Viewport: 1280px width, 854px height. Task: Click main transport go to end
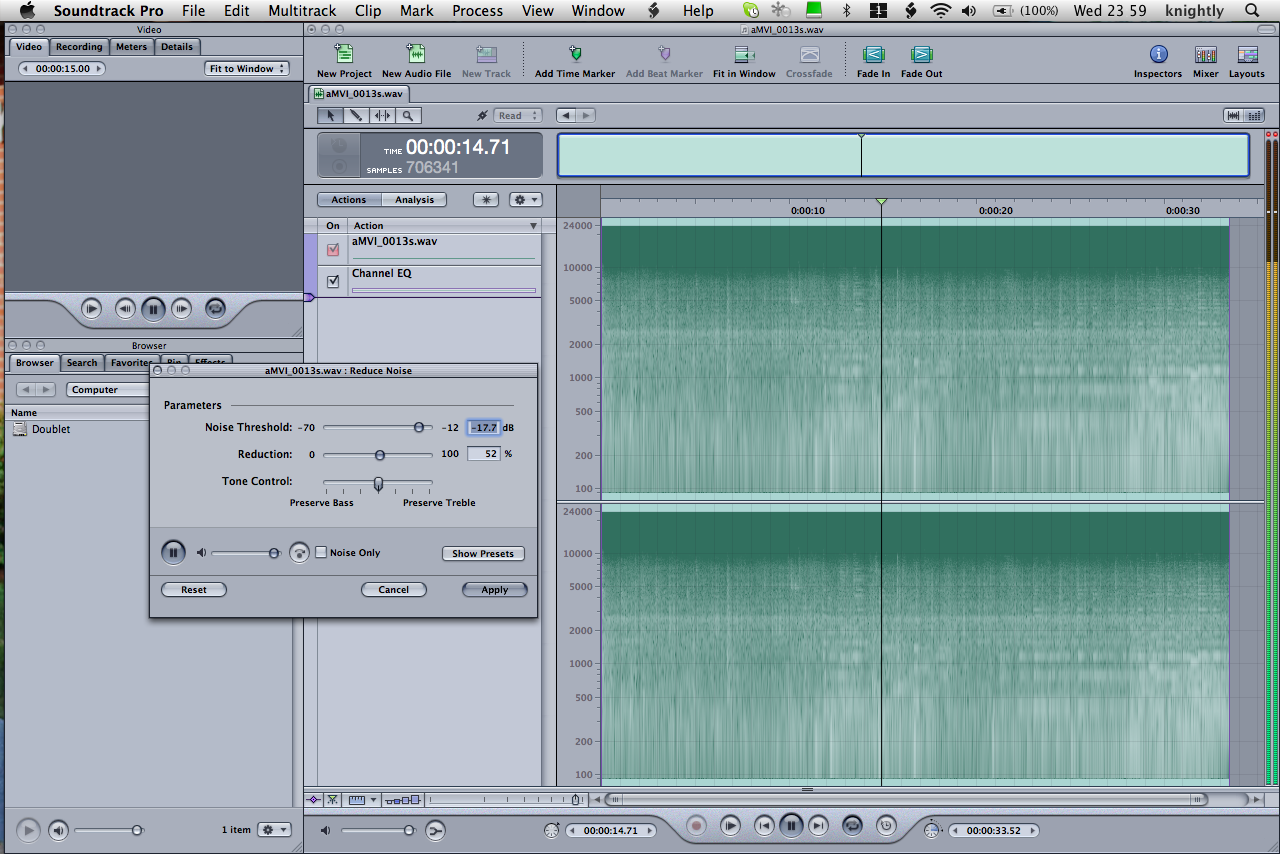click(819, 826)
